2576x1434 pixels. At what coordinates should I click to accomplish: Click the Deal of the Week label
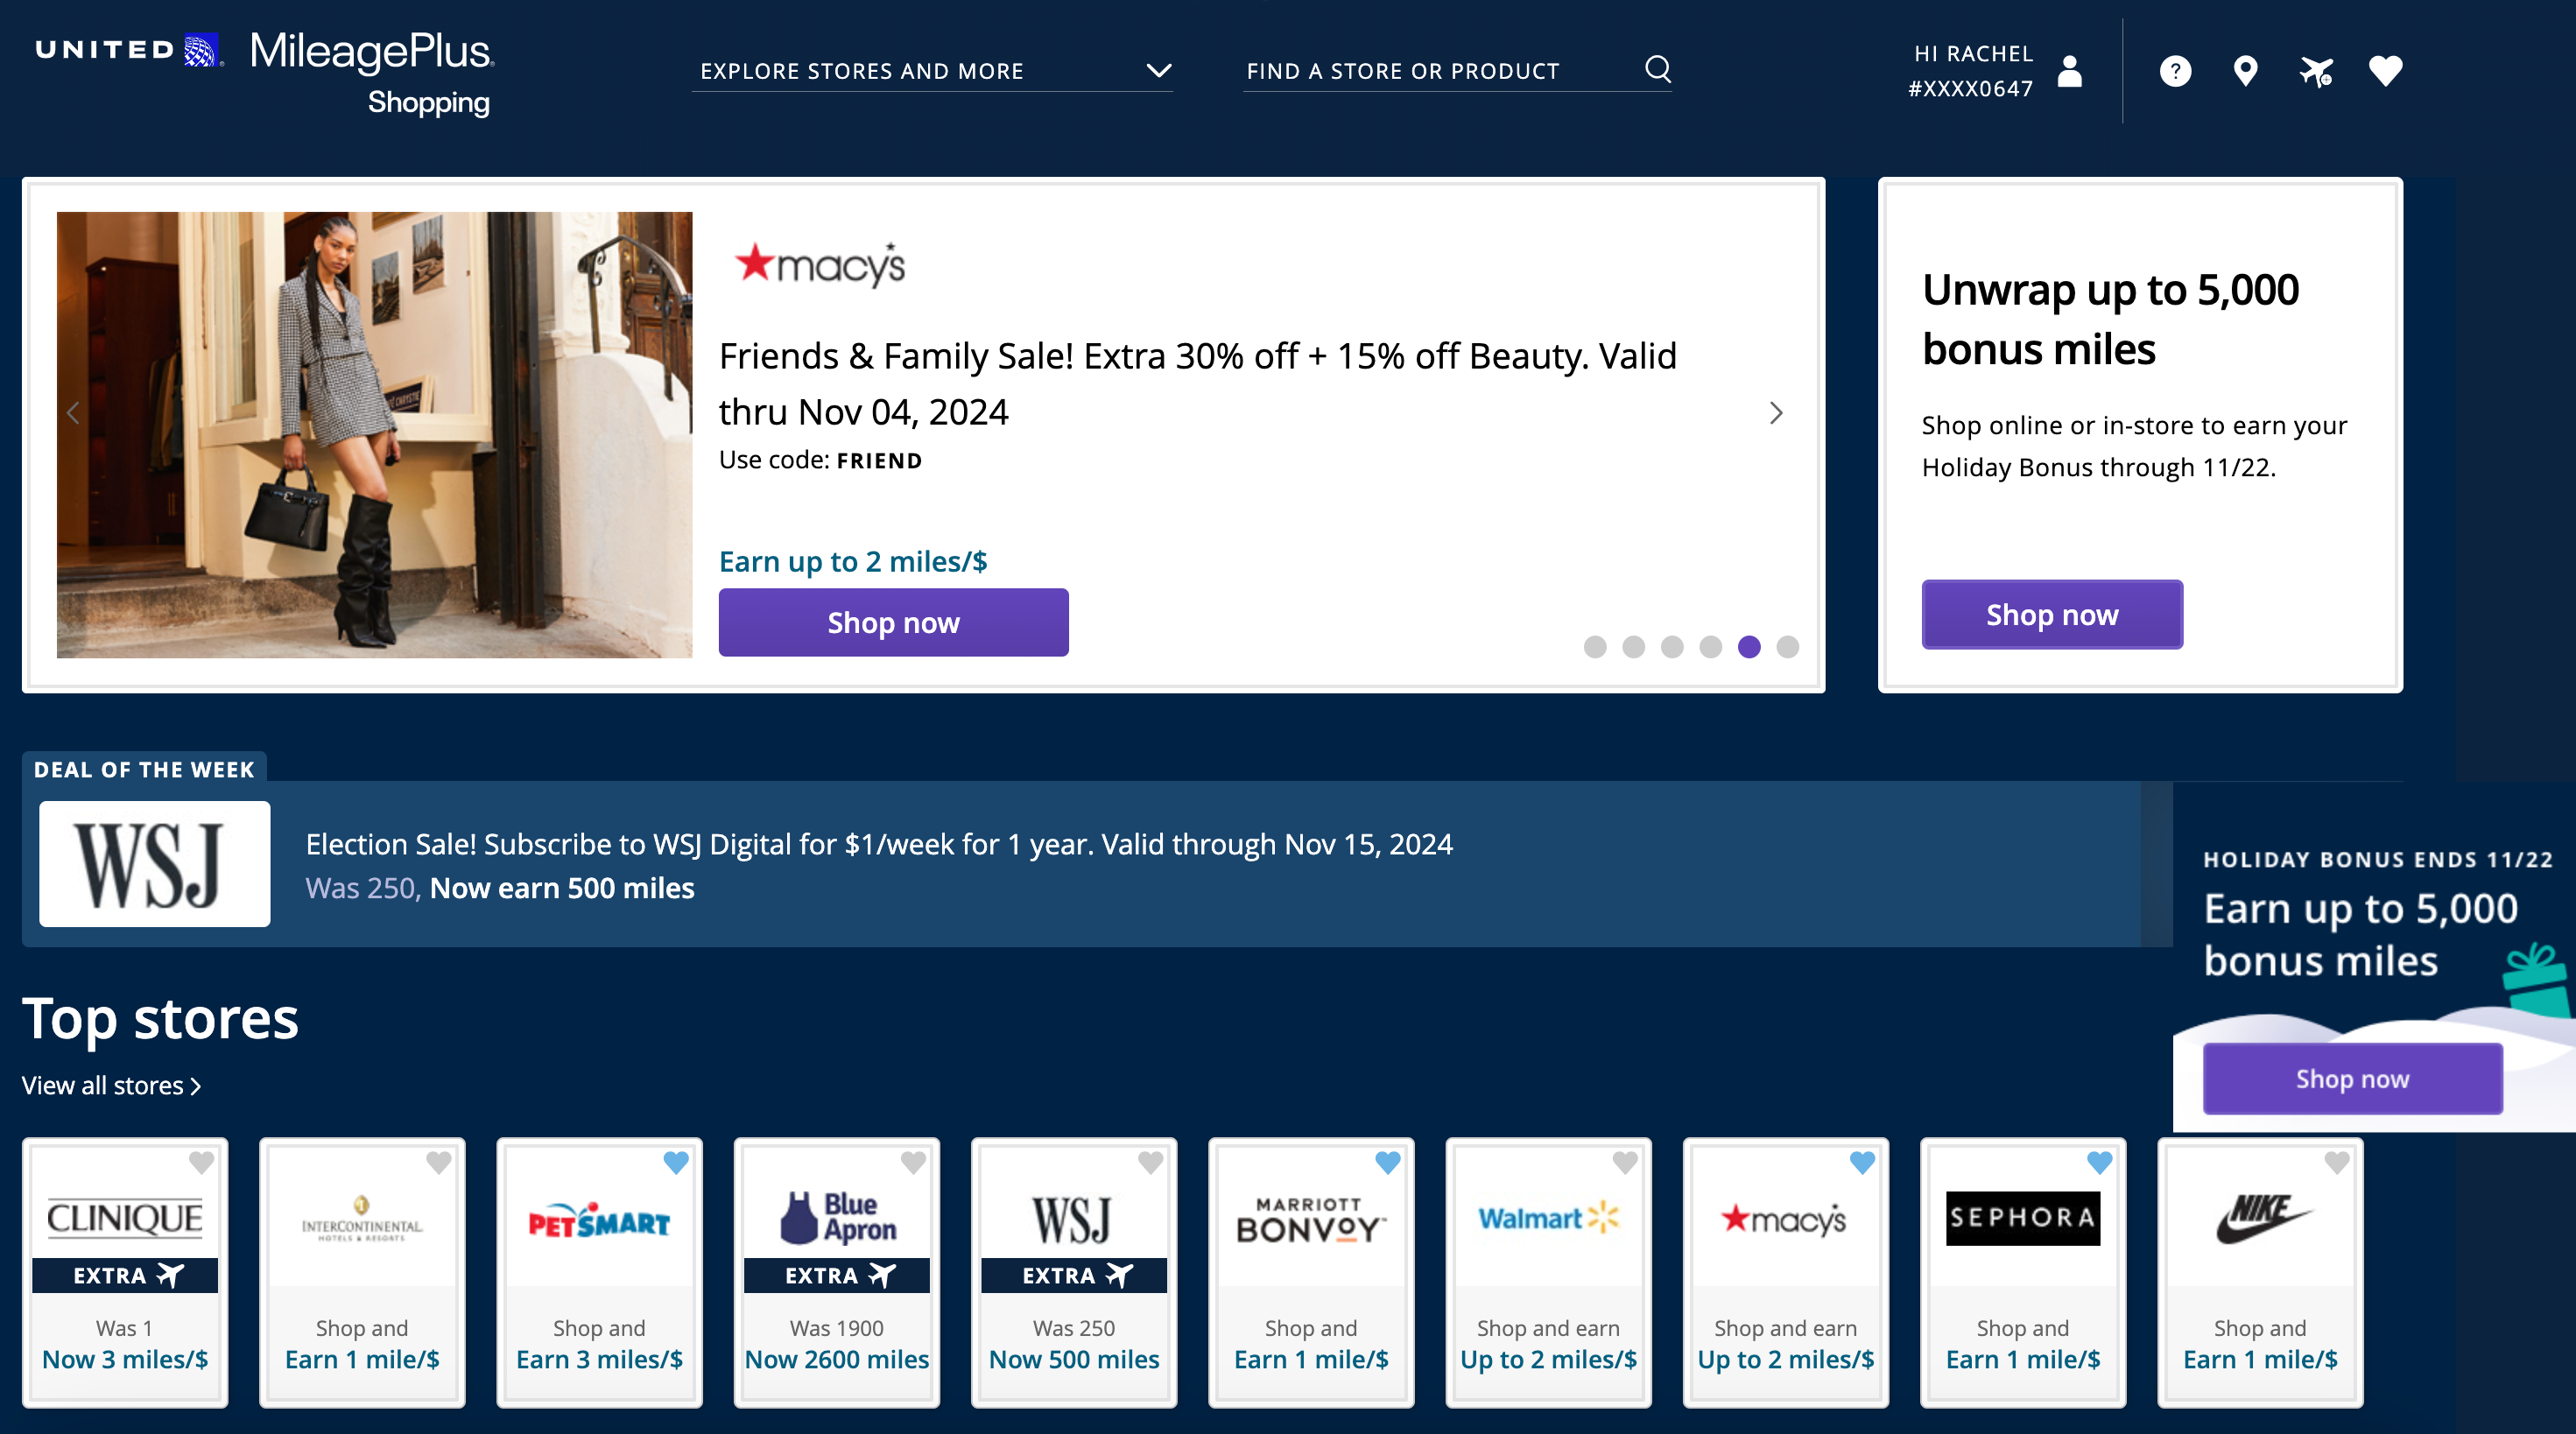[x=144, y=769]
